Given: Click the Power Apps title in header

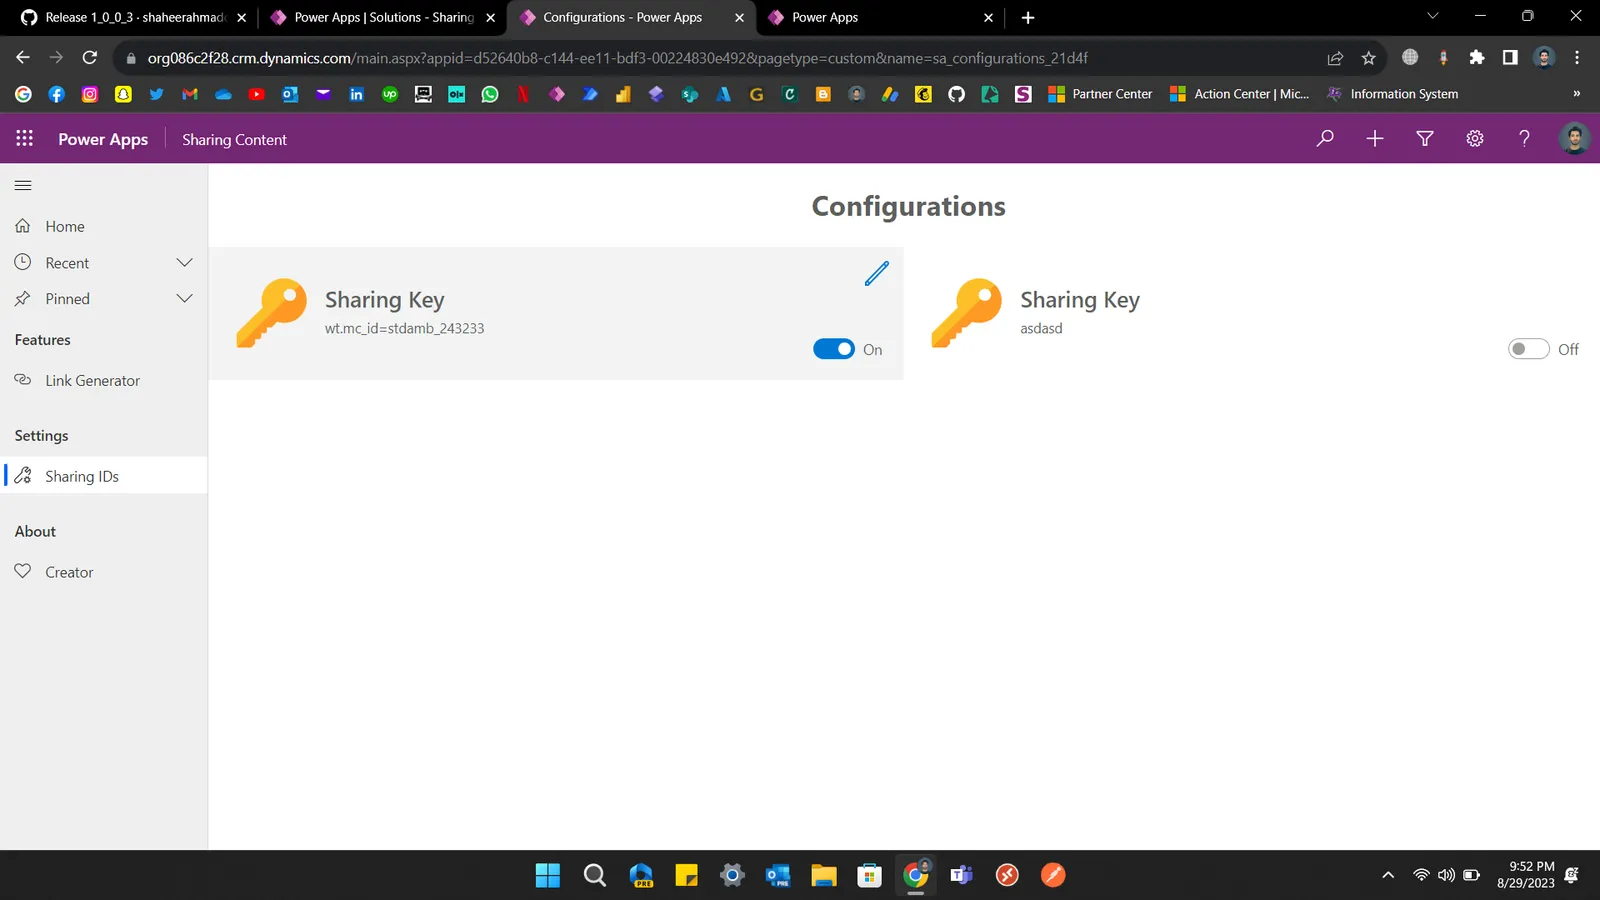Looking at the screenshot, I should click(103, 139).
